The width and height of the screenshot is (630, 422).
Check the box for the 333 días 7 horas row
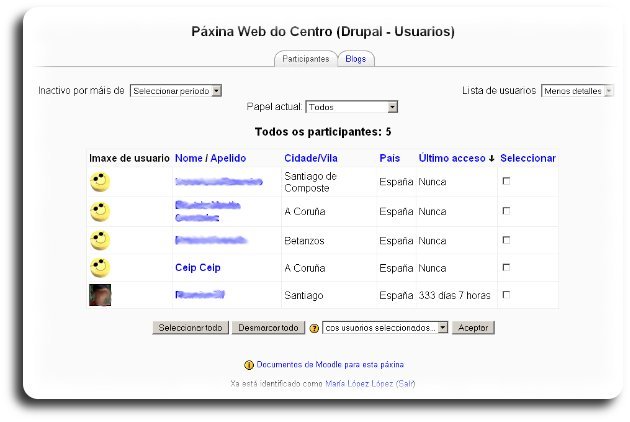(506, 295)
